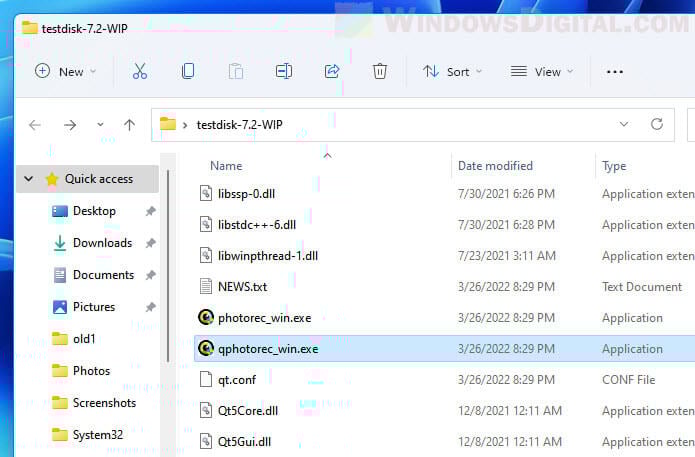Click the Documents pin icon
Viewport: 695px width, 457px height.
tap(151, 275)
